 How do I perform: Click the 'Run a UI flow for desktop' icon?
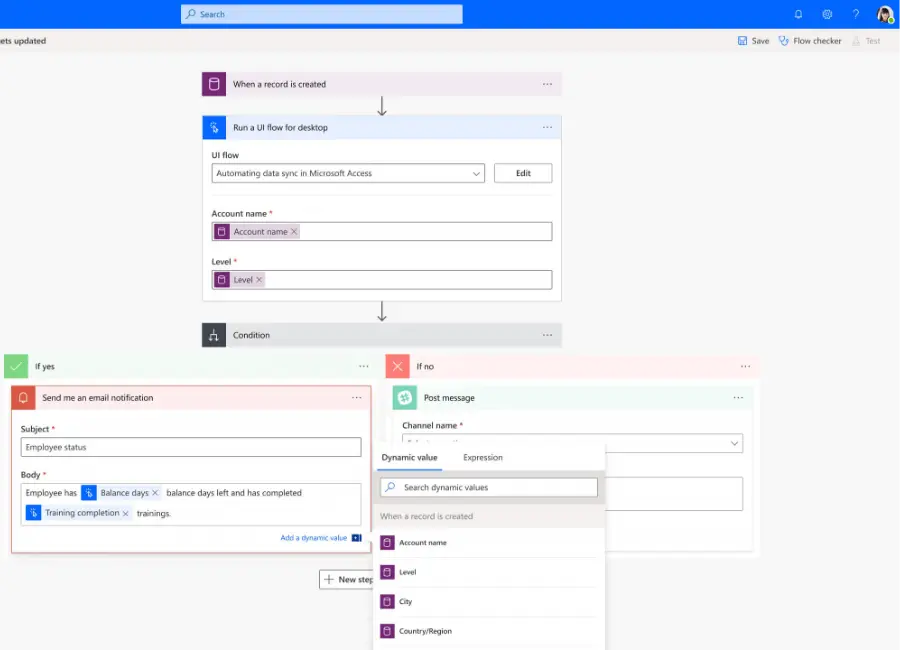[214, 127]
